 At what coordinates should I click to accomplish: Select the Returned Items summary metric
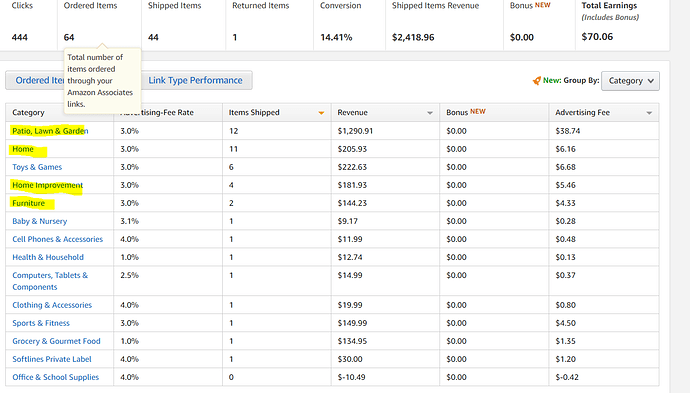click(270, 24)
